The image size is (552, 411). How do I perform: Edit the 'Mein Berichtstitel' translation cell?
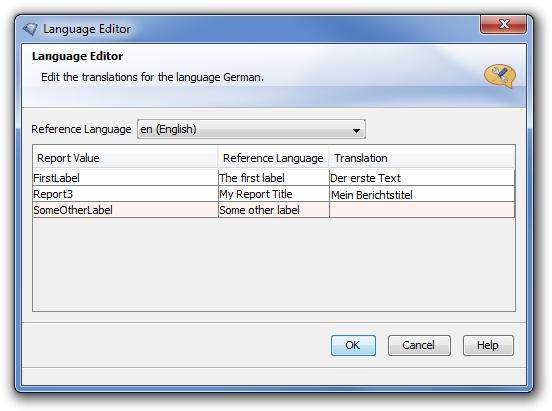422,194
